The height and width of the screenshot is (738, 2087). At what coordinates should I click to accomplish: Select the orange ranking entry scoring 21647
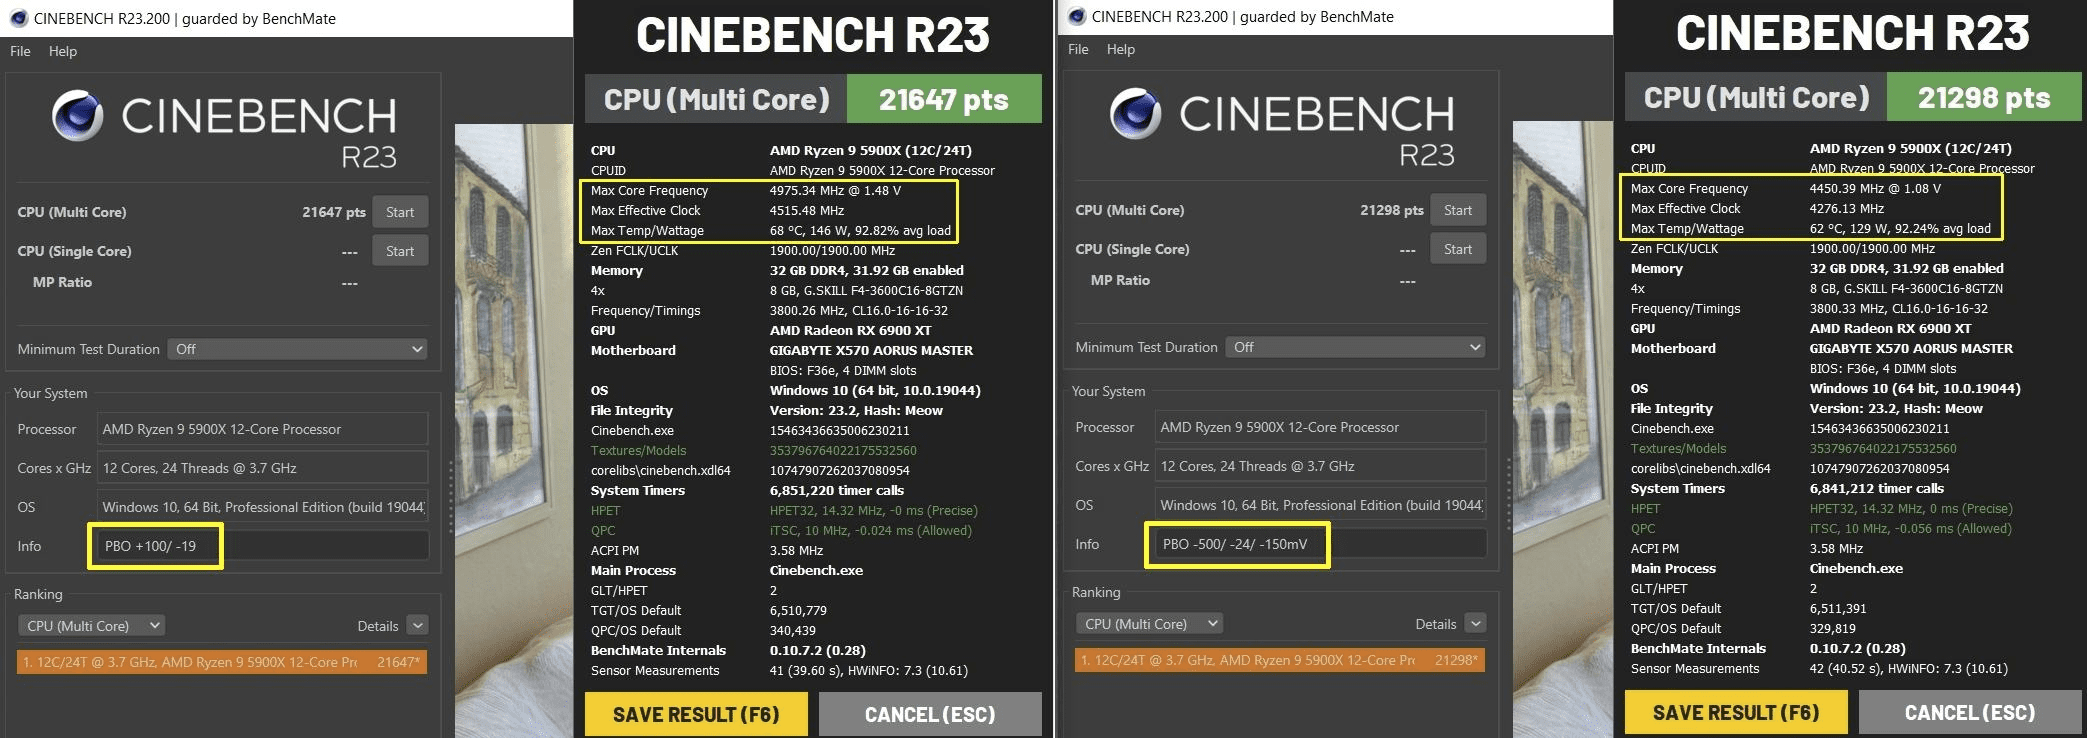[x=222, y=662]
